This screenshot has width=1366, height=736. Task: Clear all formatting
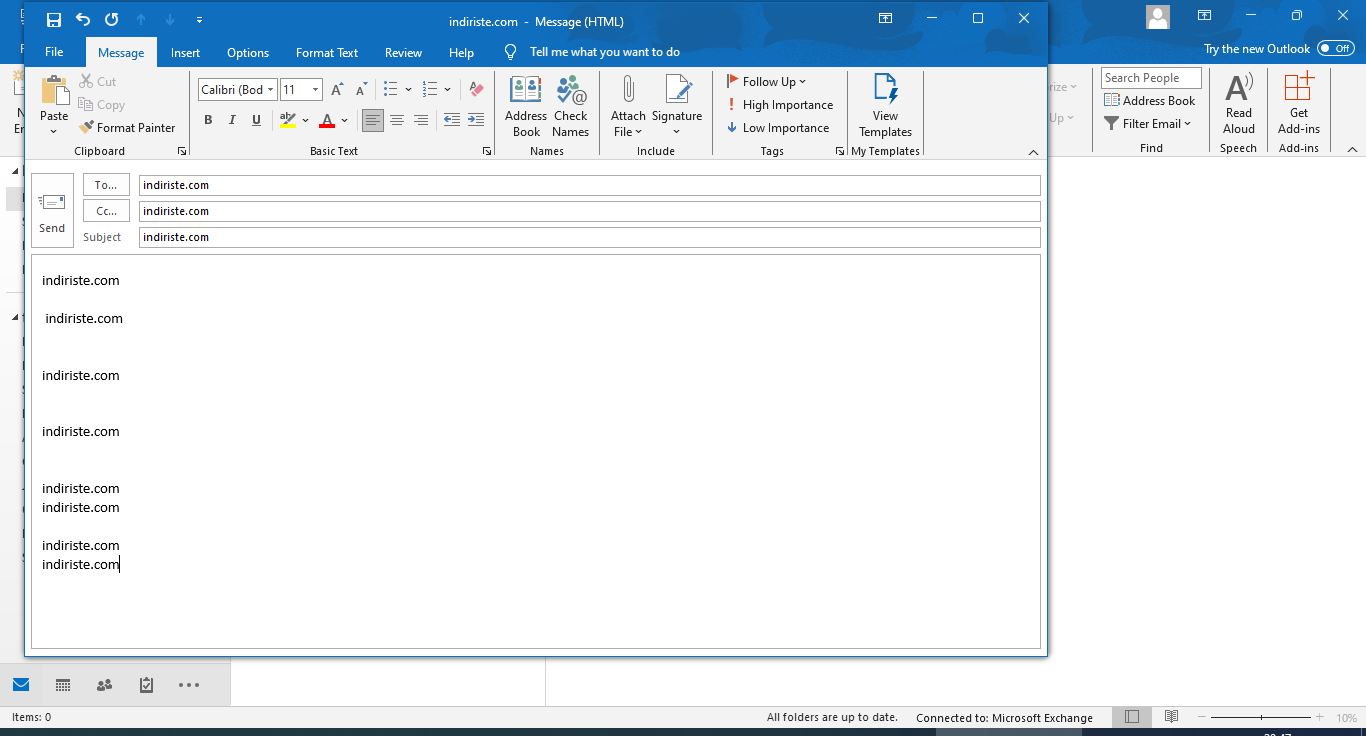click(x=476, y=89)
